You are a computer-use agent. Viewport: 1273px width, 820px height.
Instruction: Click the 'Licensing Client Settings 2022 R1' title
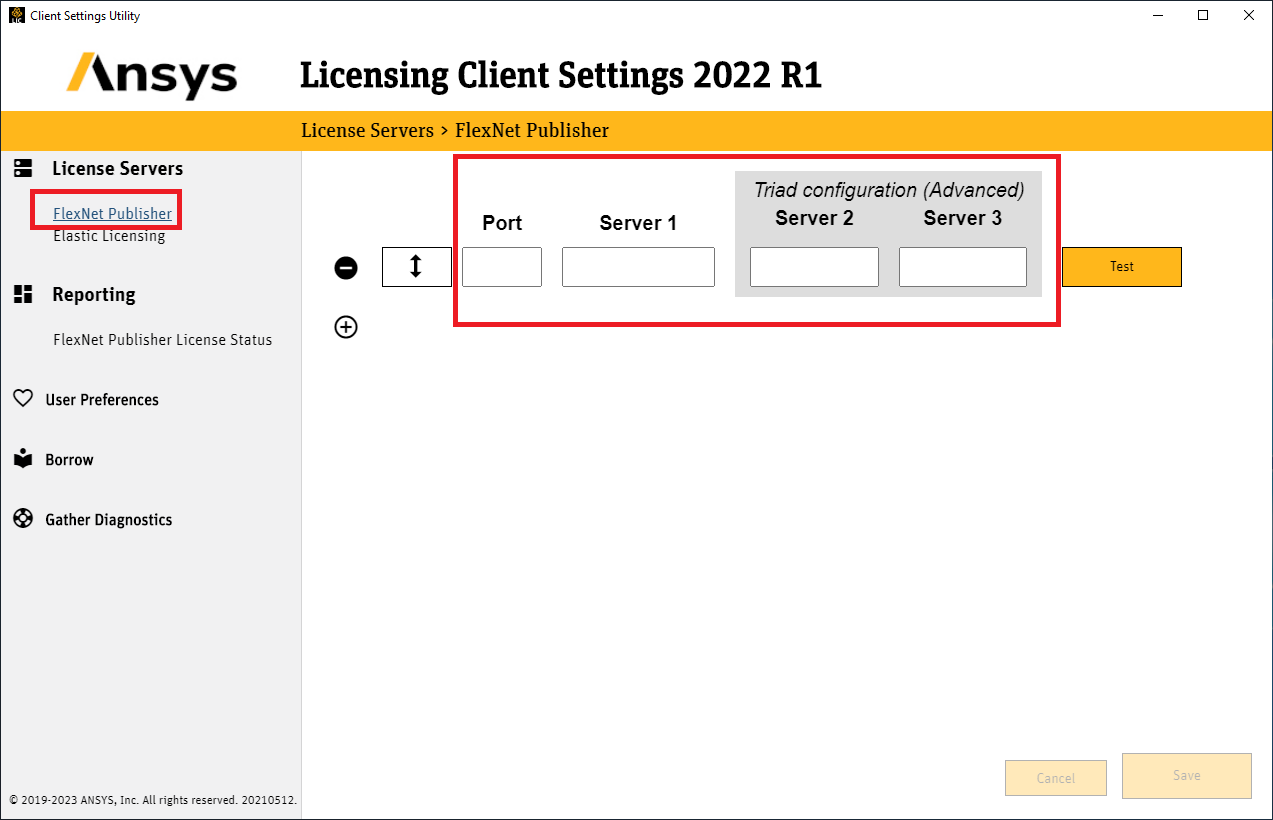(x=561, y=76)
